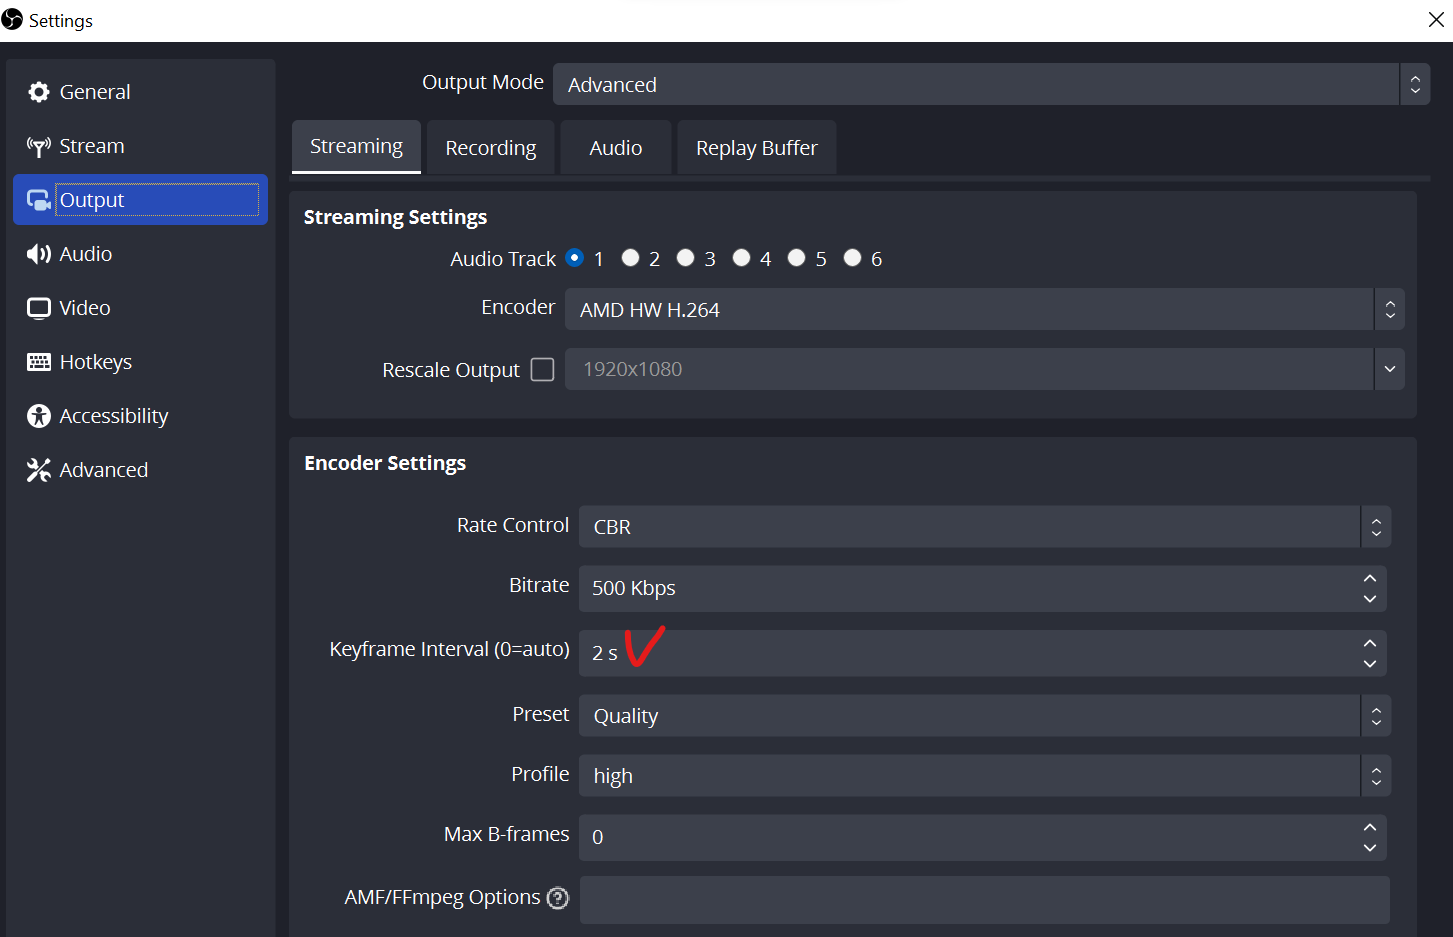
Task: Open Stream settings via antenna icon
Action: (39, 147)
